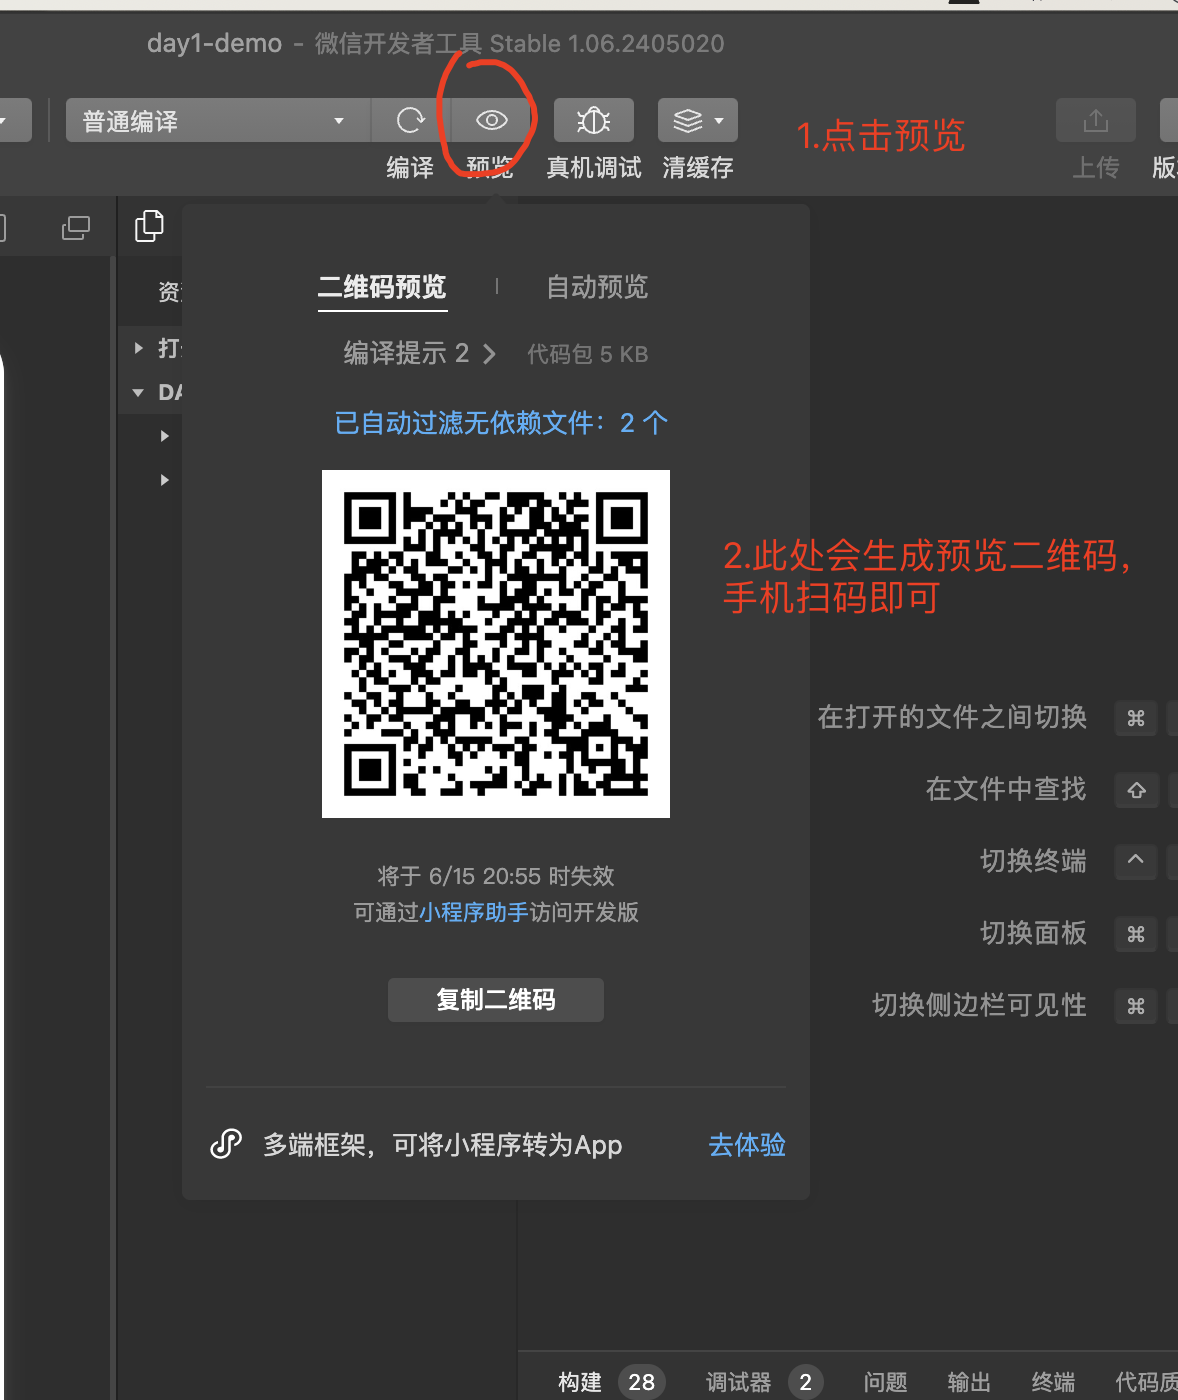1178x1400 pixels.
Task: Stay on the 二维码预览 tab
Action: 382,288
